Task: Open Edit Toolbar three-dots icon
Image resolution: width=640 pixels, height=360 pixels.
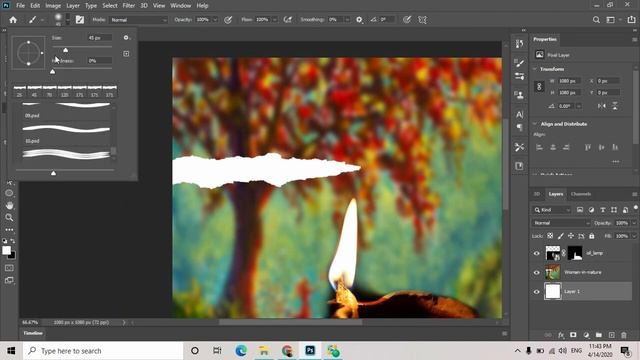Action: [x=9, y=230]
